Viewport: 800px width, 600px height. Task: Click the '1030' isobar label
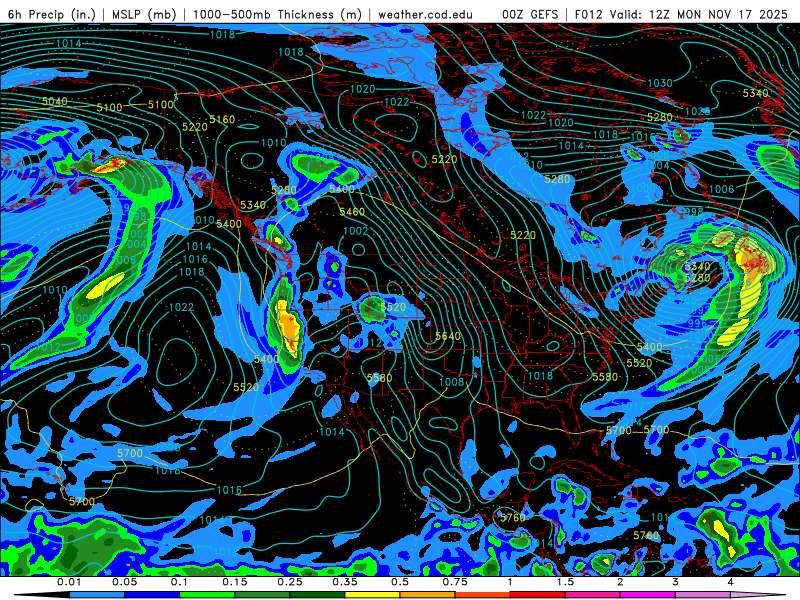pos(660,83)
